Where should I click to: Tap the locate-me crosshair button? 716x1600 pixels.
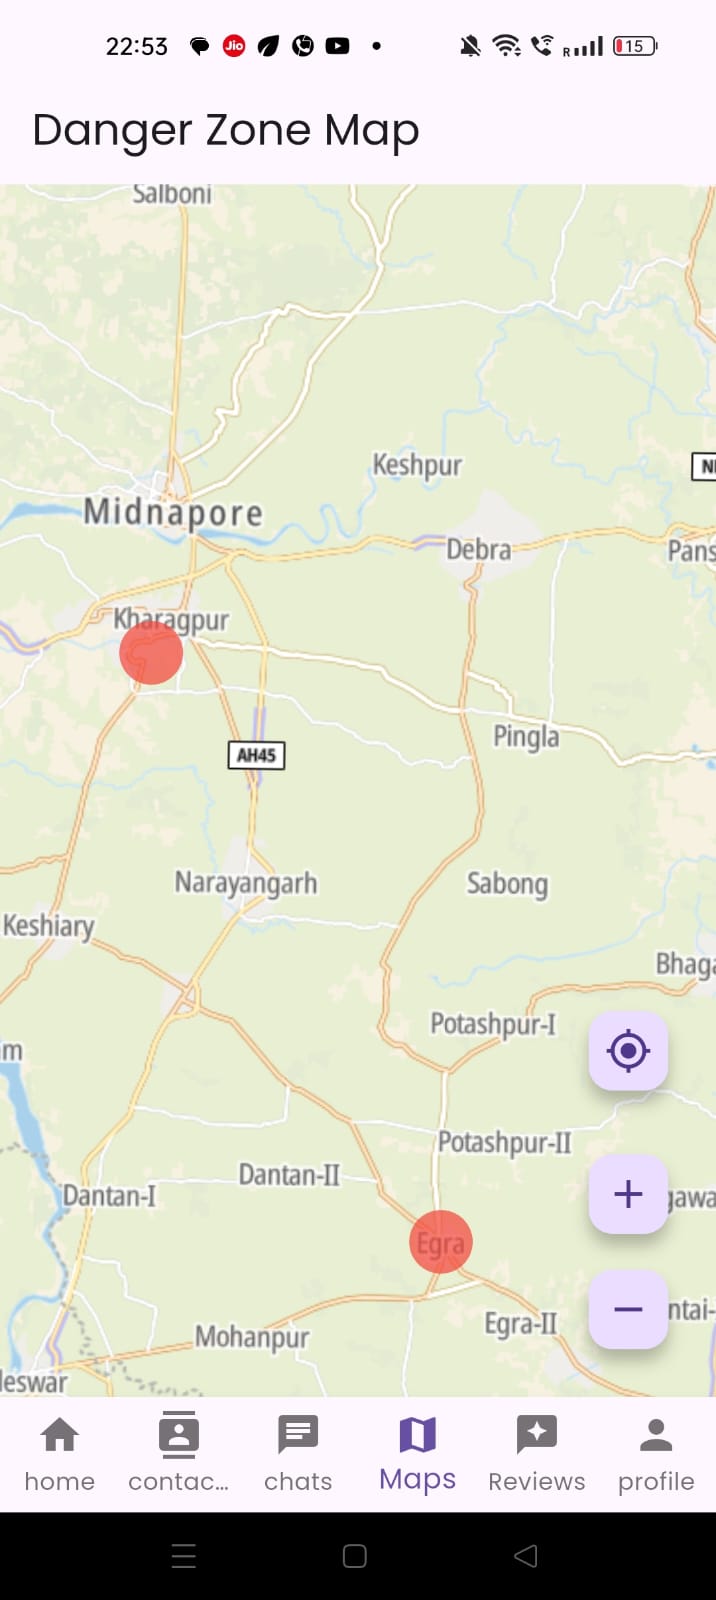(x=628, y=1051)
